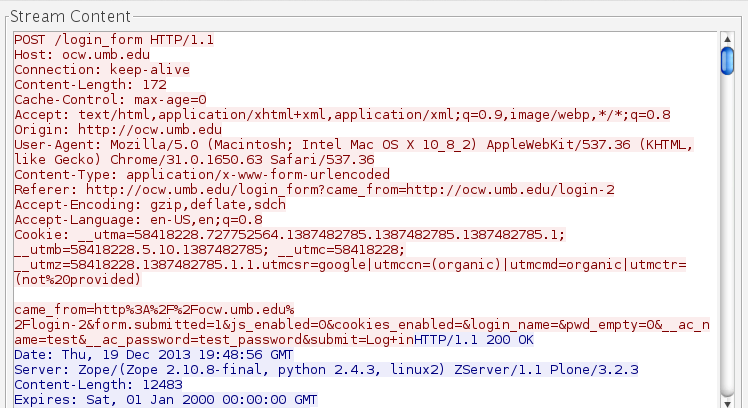Click the Accept-Language en-US line

pos(138,219)
